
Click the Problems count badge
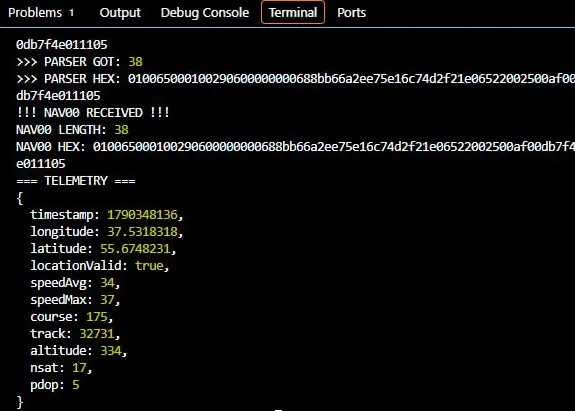coord(72,13)
